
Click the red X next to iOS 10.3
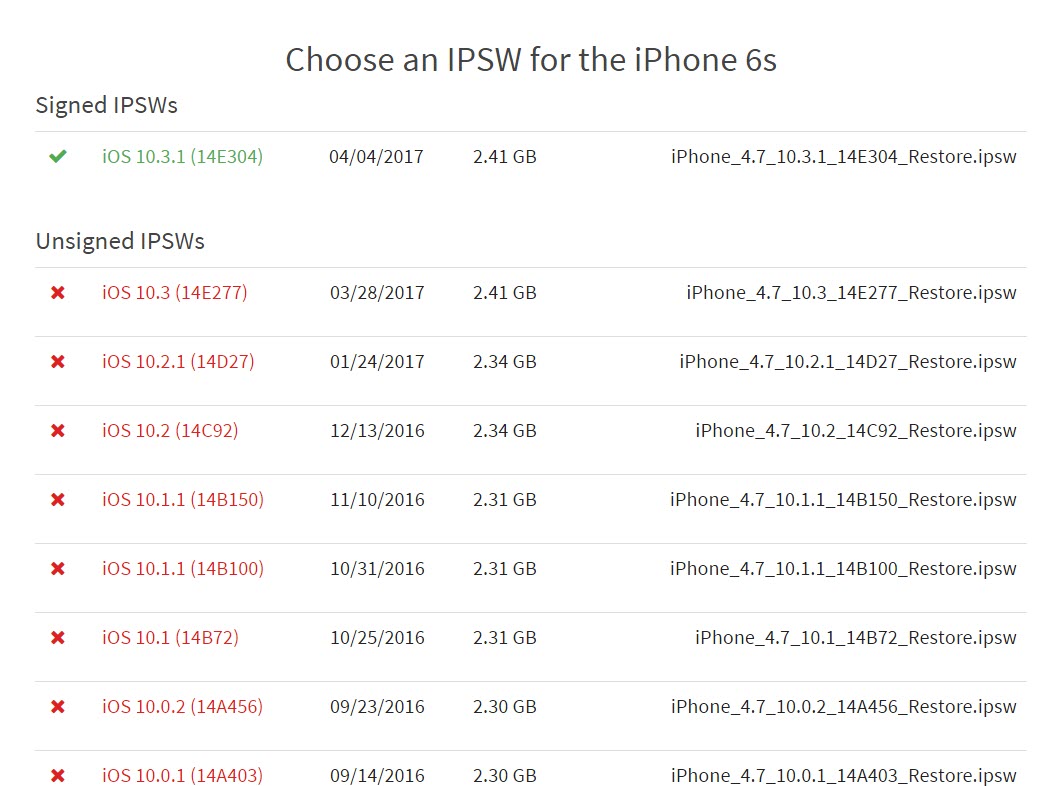[58, 293]
